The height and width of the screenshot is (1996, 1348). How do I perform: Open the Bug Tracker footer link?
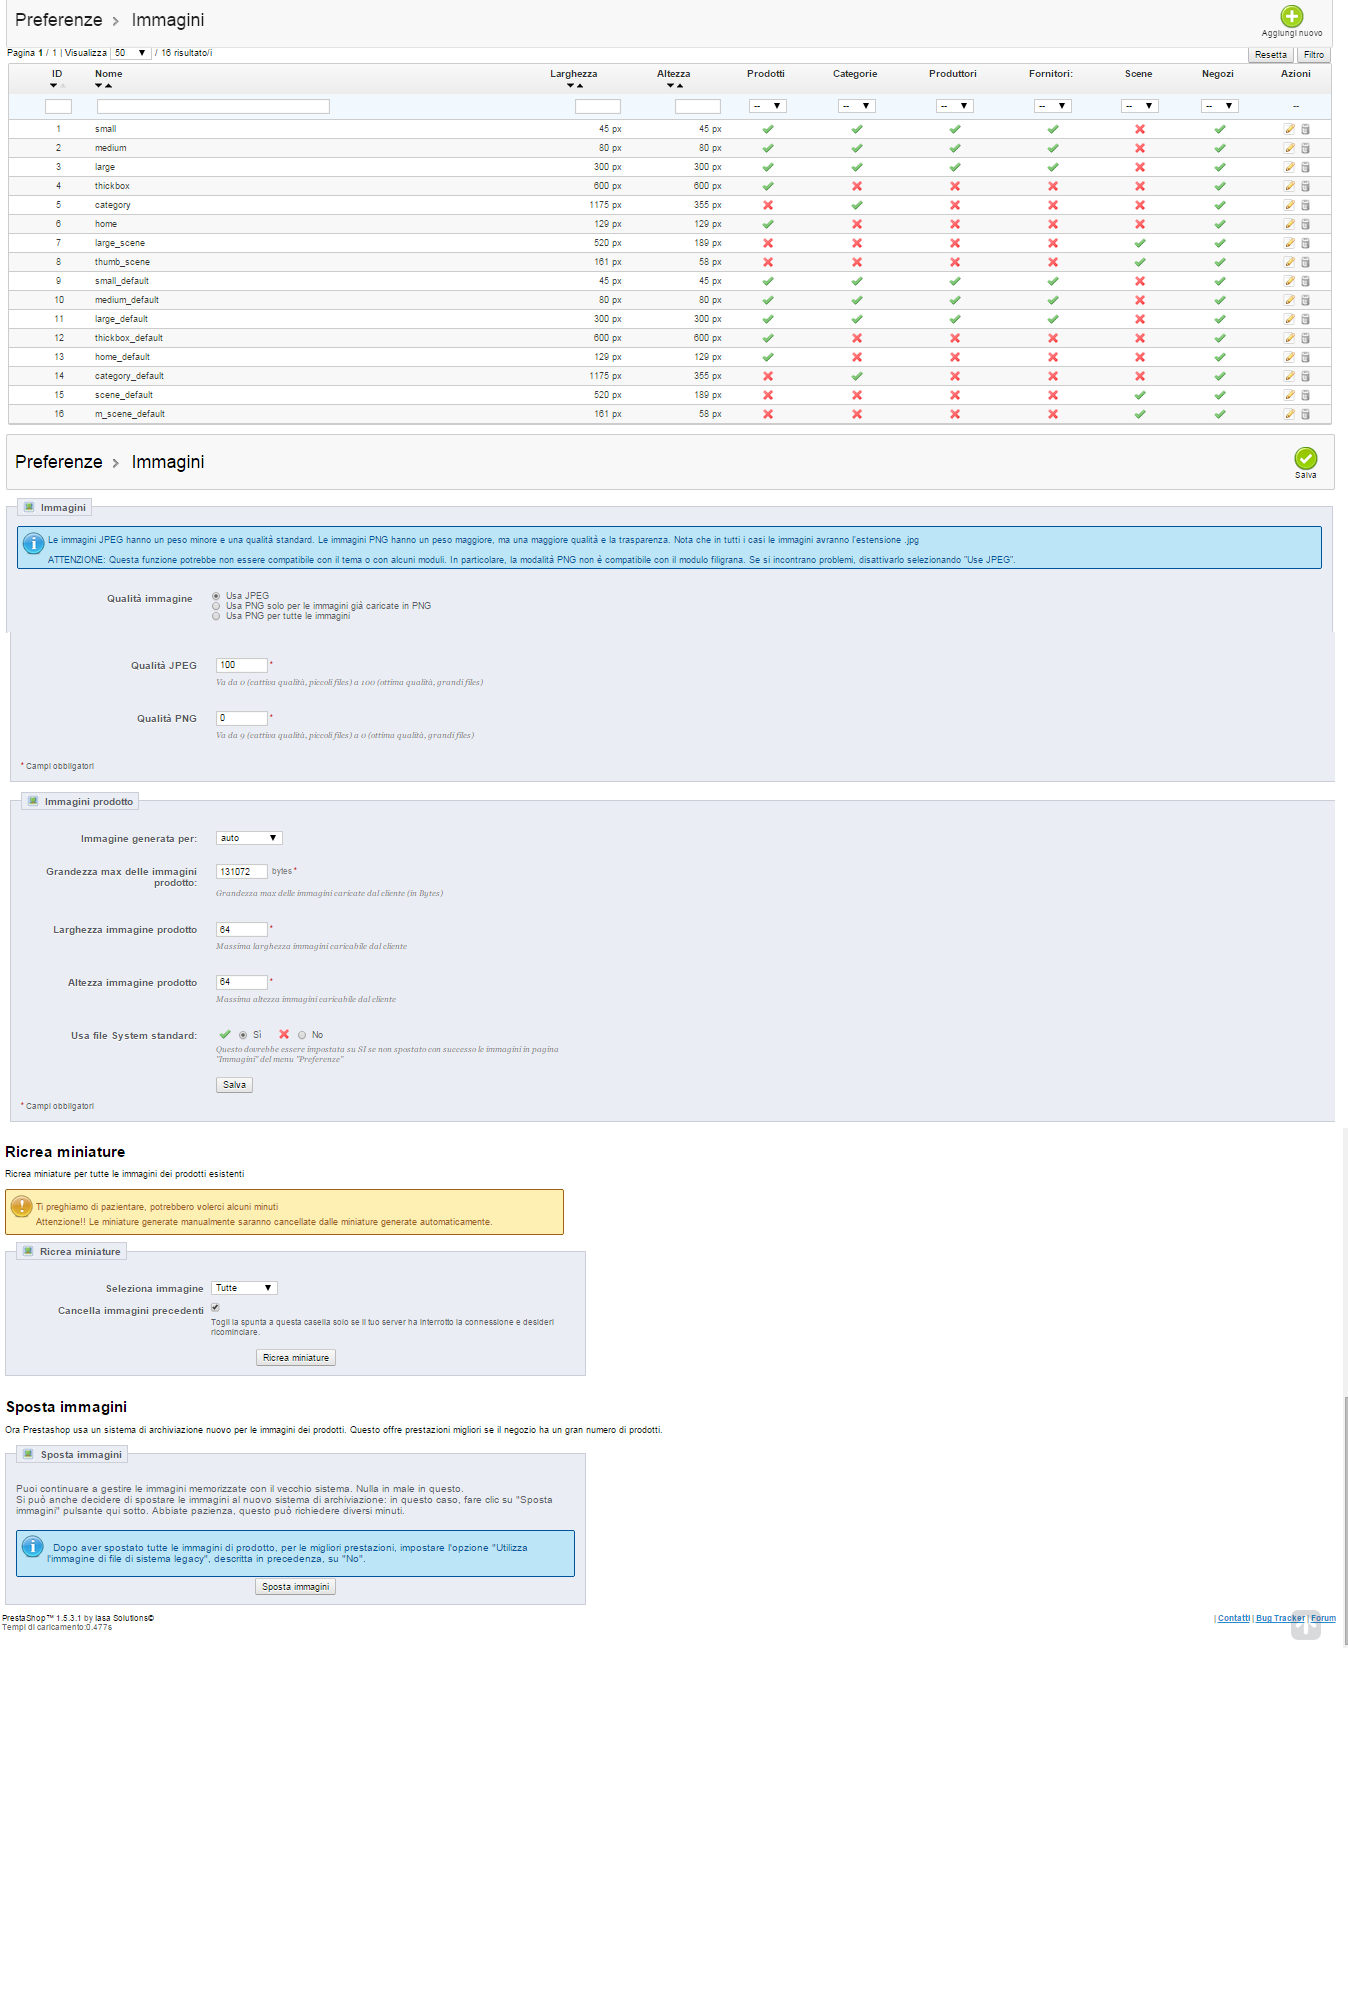[1280, 1618]
